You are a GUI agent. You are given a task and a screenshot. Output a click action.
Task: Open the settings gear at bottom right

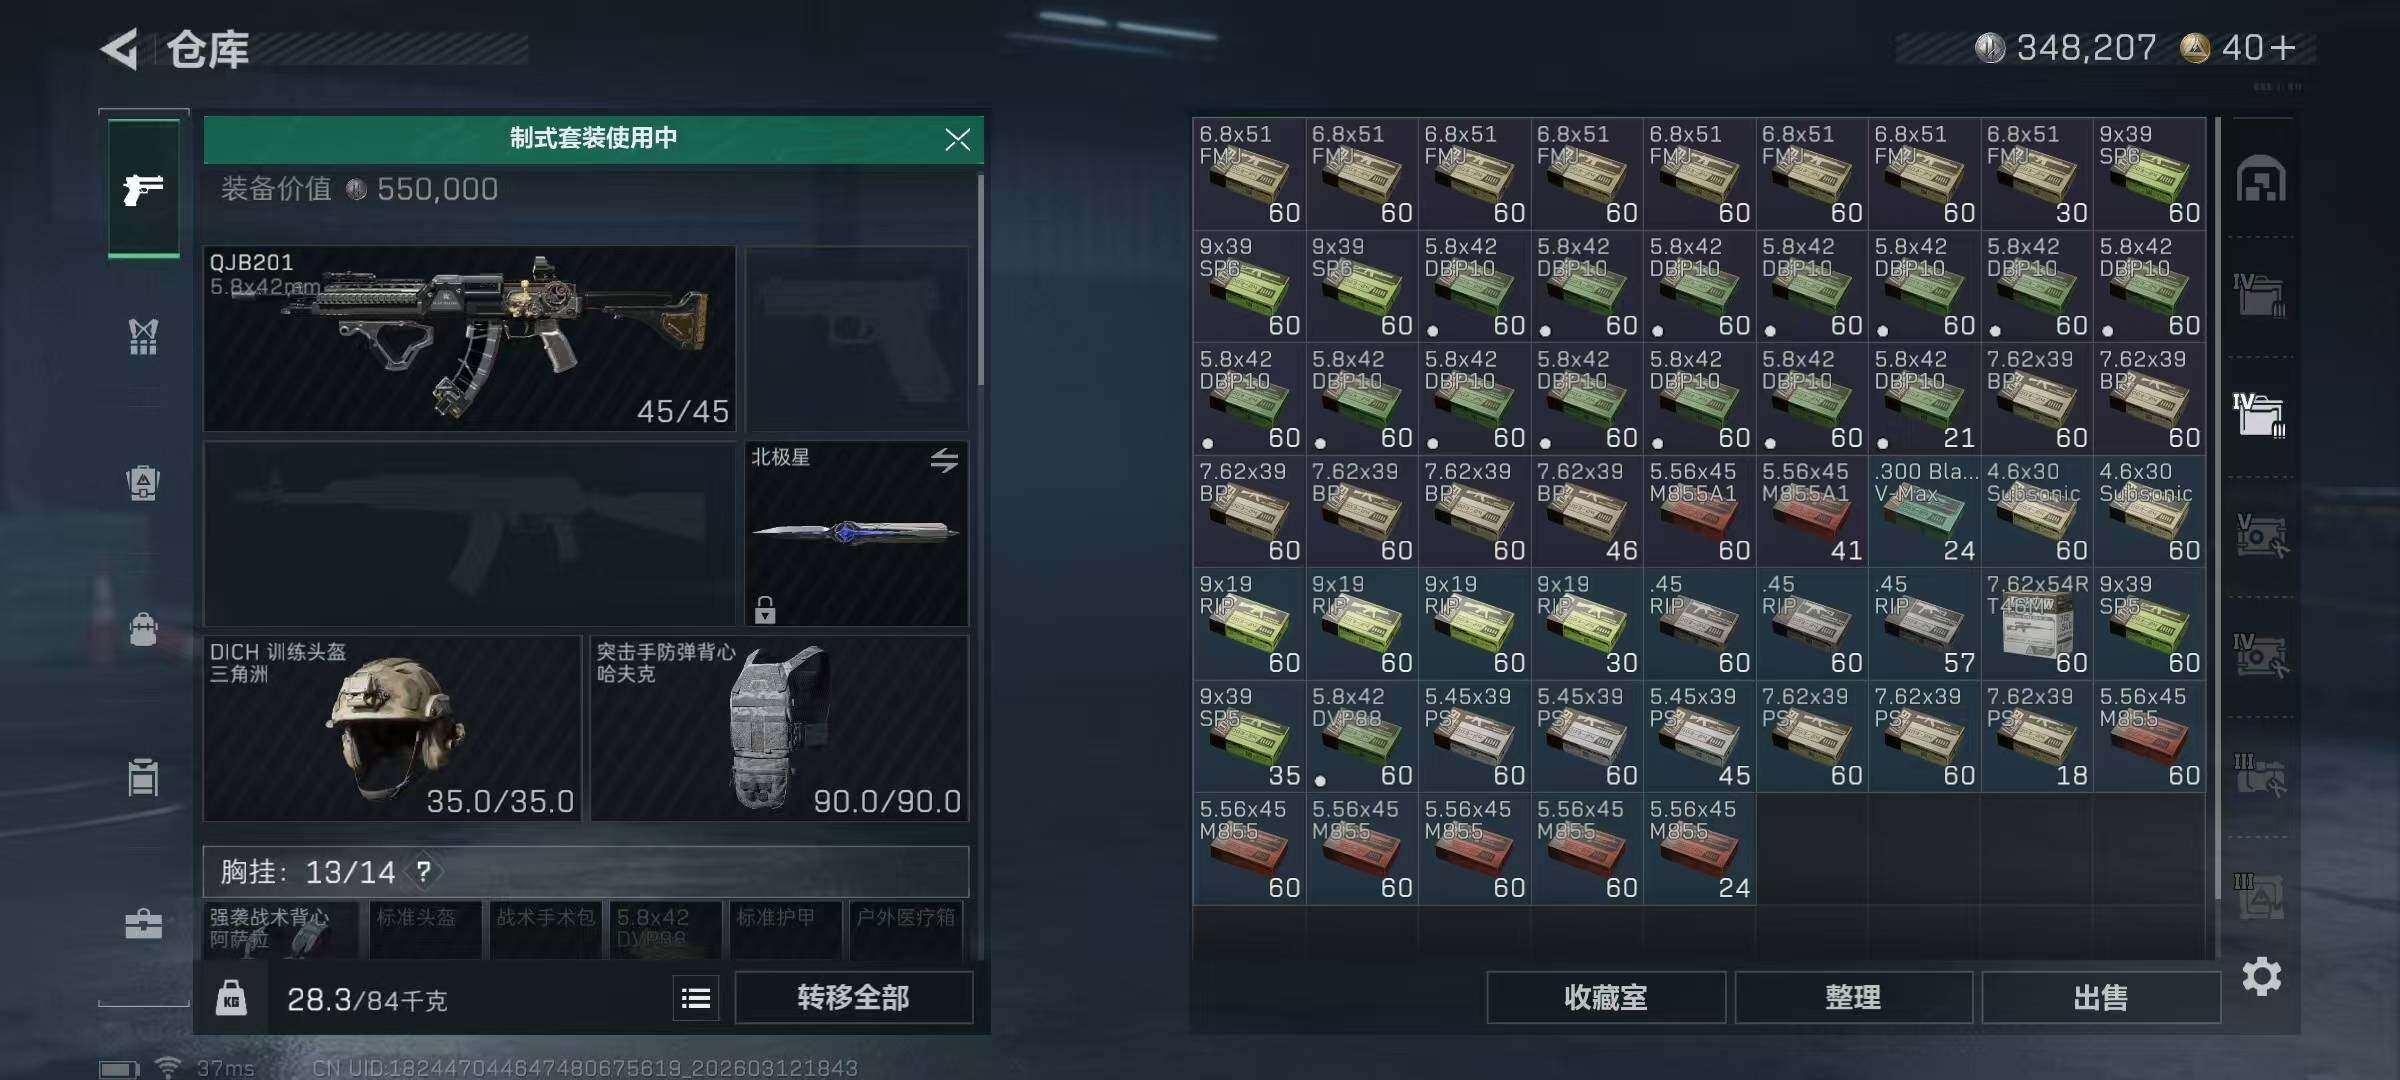[2261, 976]
